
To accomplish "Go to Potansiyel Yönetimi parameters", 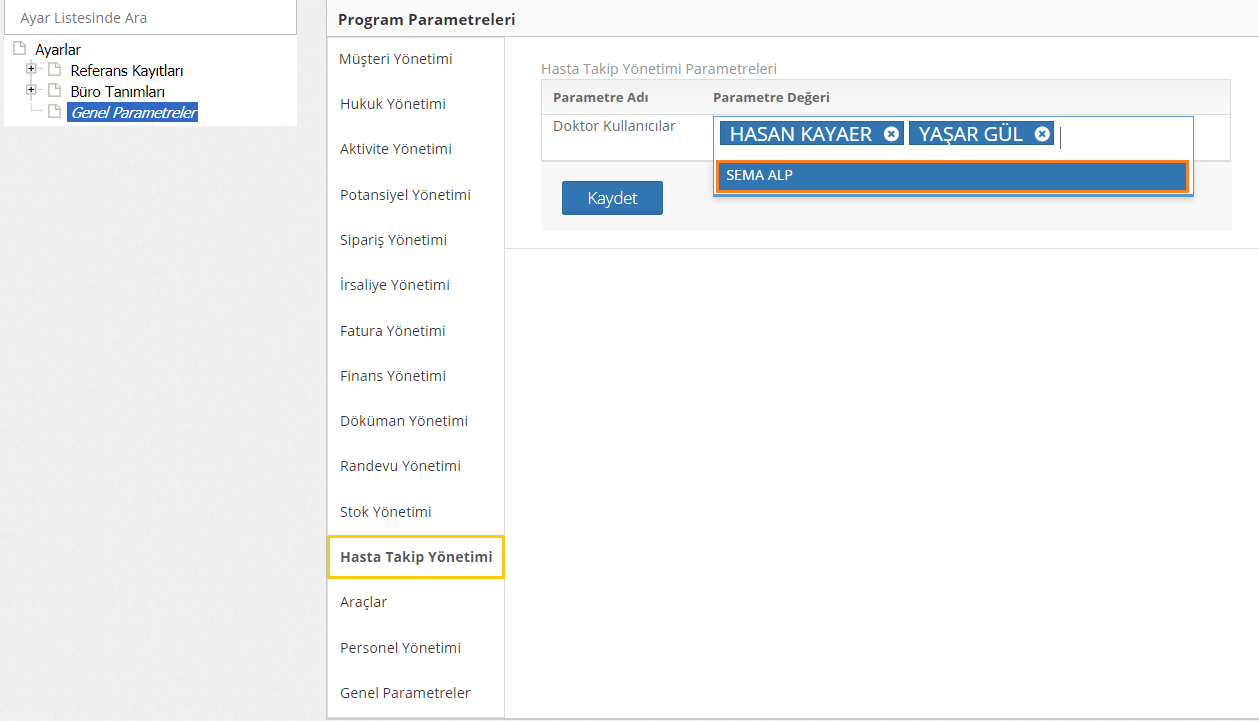I will (405, 195).
